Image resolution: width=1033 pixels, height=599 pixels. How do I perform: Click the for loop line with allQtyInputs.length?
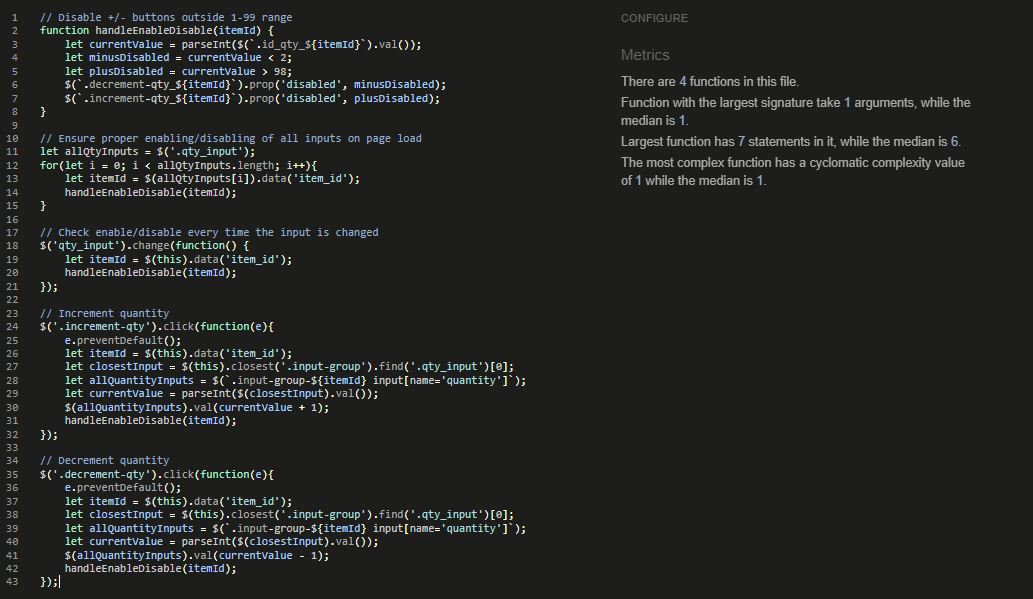179,165
